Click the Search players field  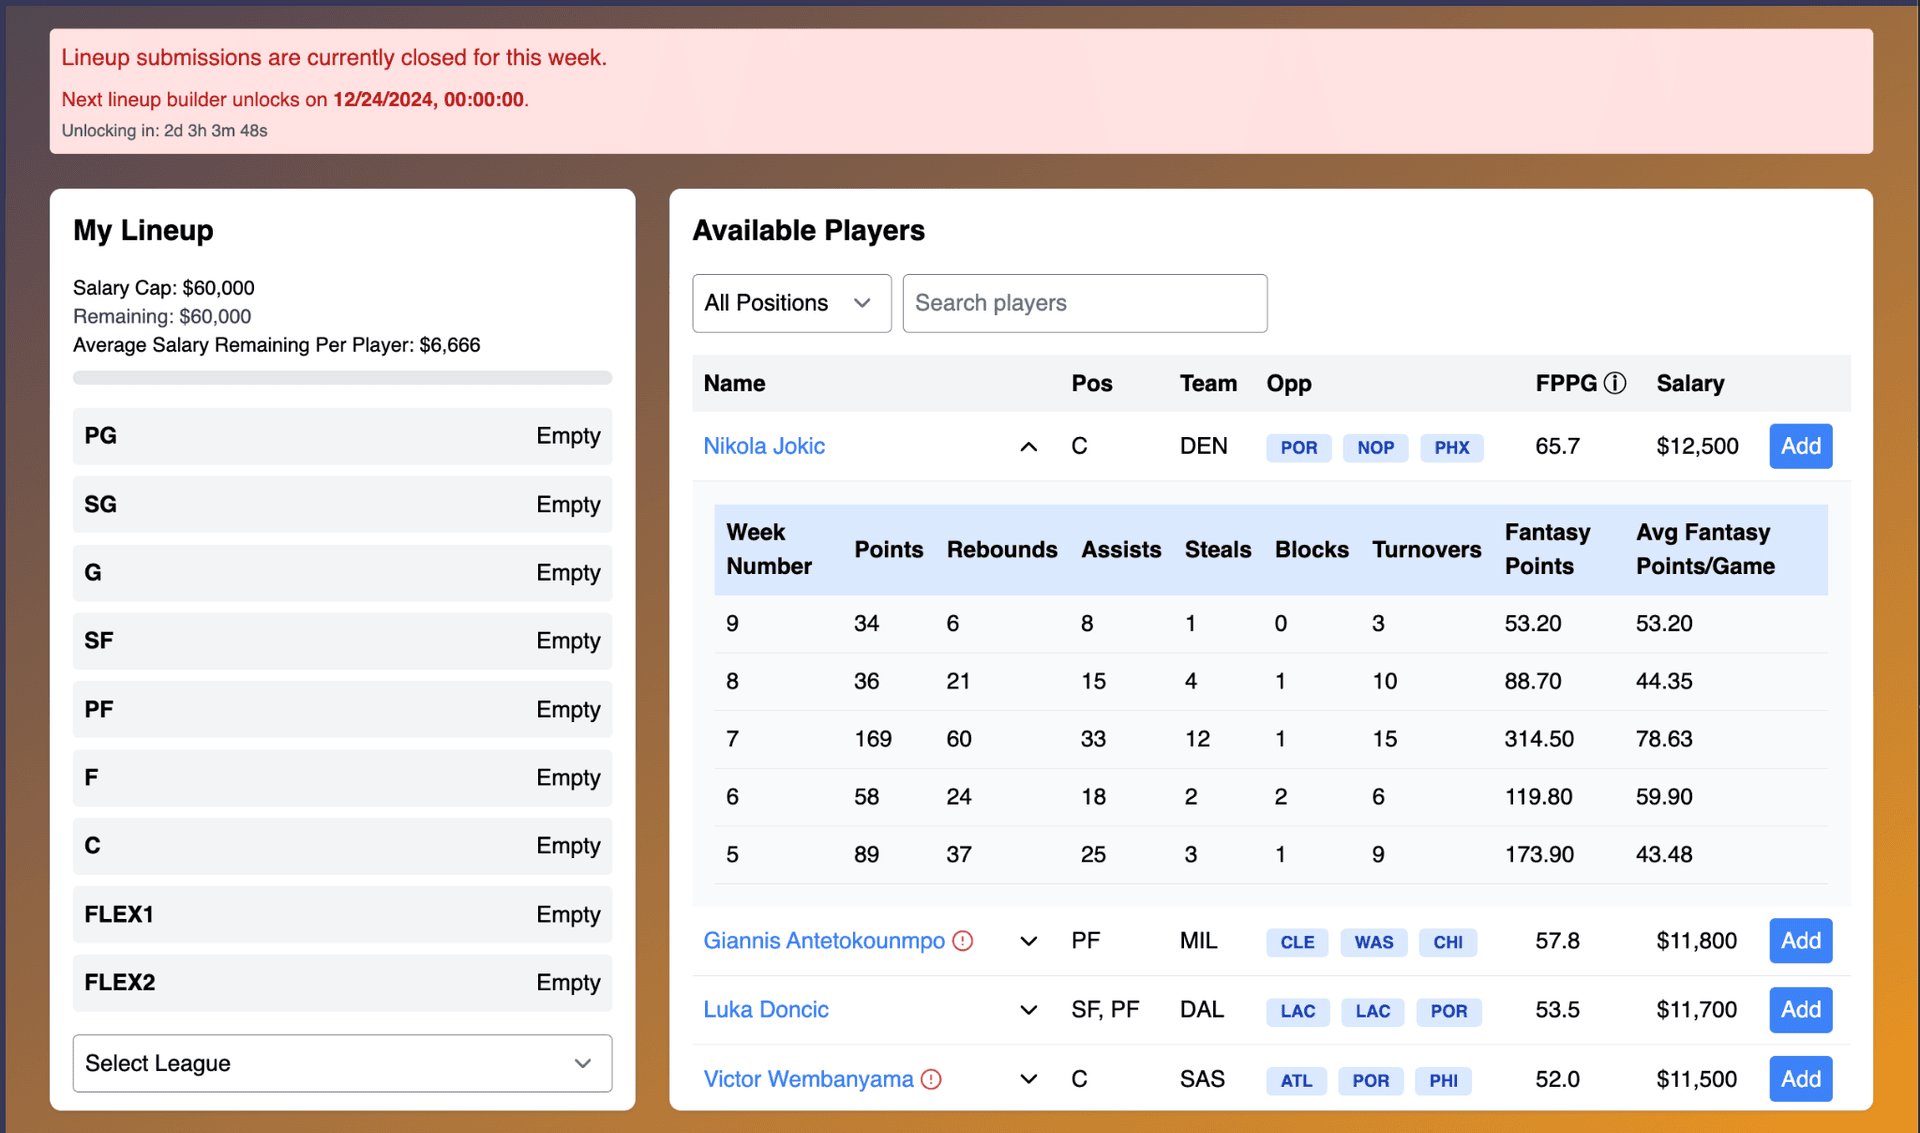tap(1084, 303)
